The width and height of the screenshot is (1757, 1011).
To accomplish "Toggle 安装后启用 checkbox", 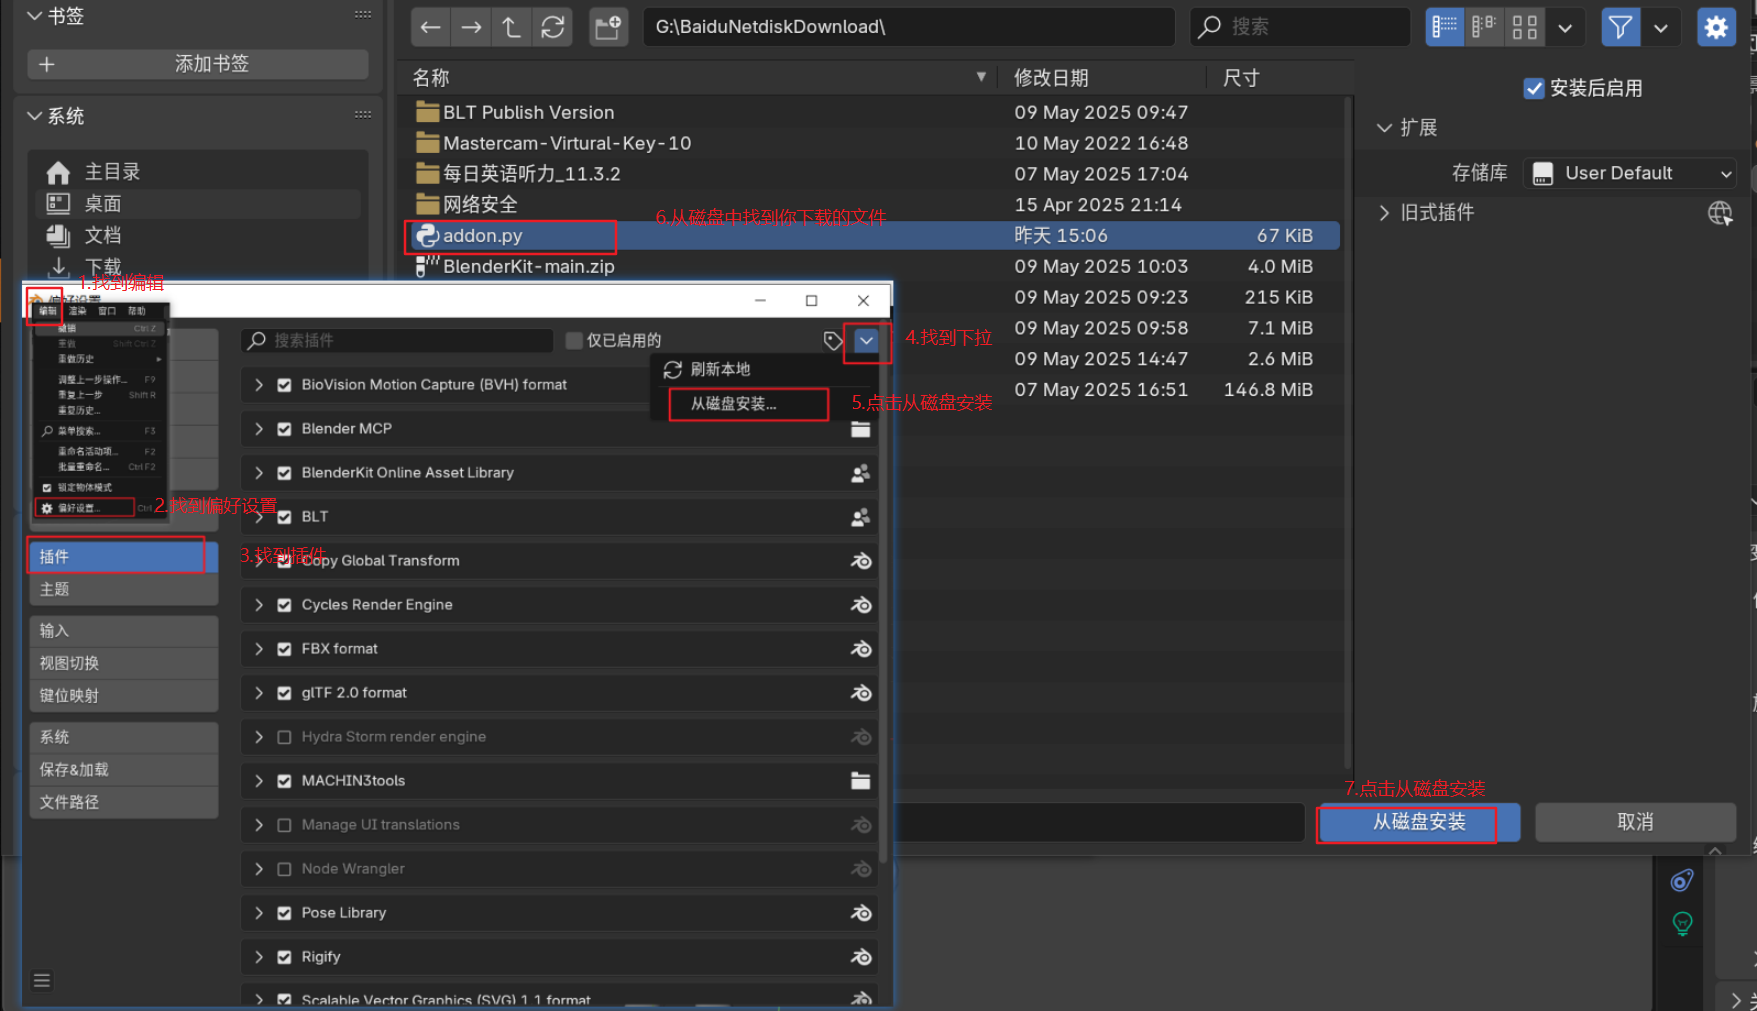I will 1533,88.
